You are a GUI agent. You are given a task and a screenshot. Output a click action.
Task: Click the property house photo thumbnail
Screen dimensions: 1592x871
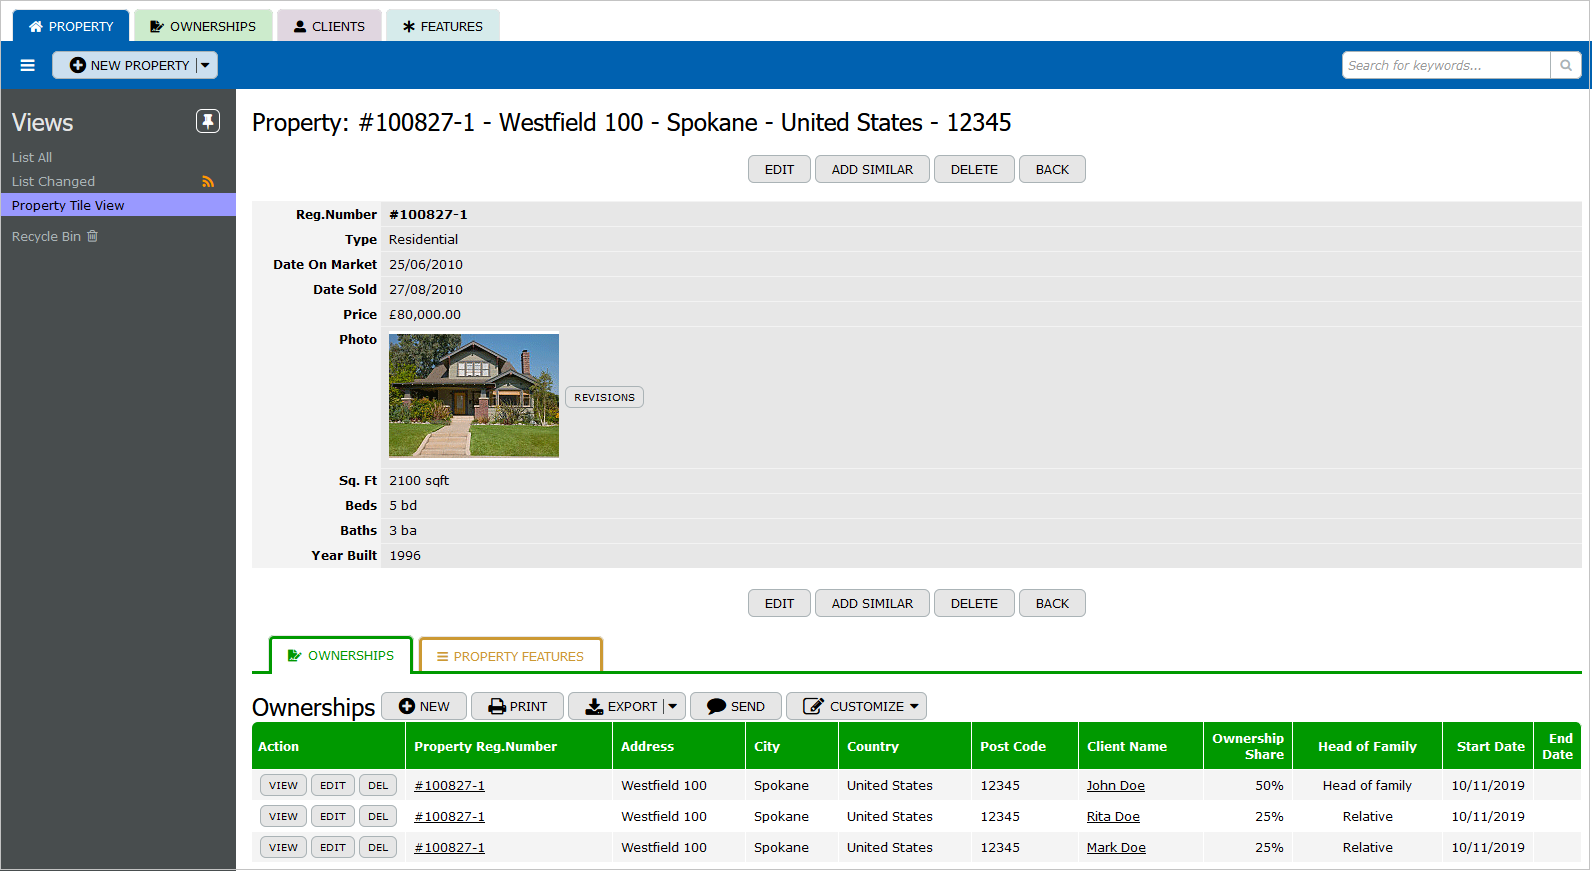[474, 395]
